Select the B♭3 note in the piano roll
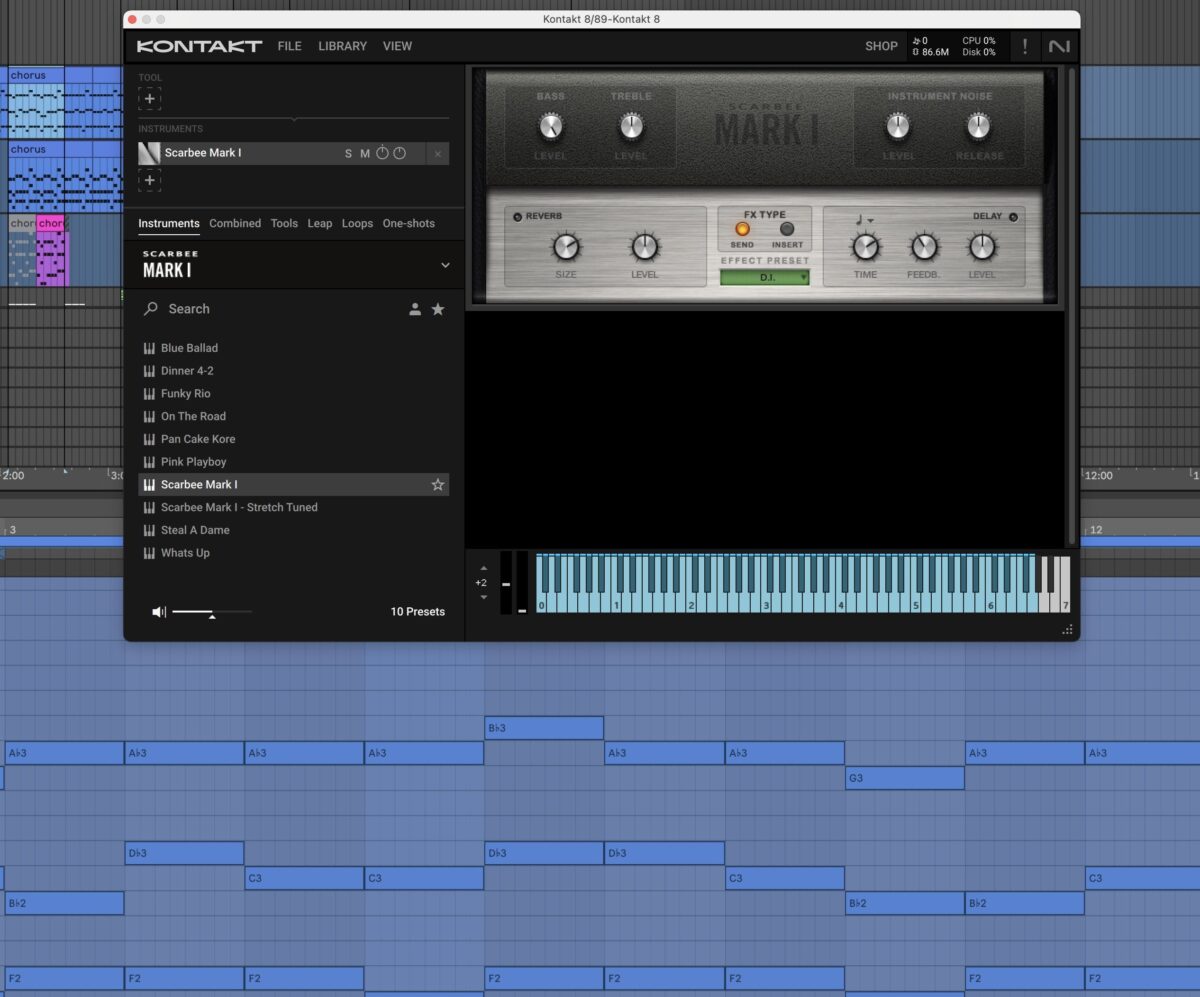 (x=544, y=728)
